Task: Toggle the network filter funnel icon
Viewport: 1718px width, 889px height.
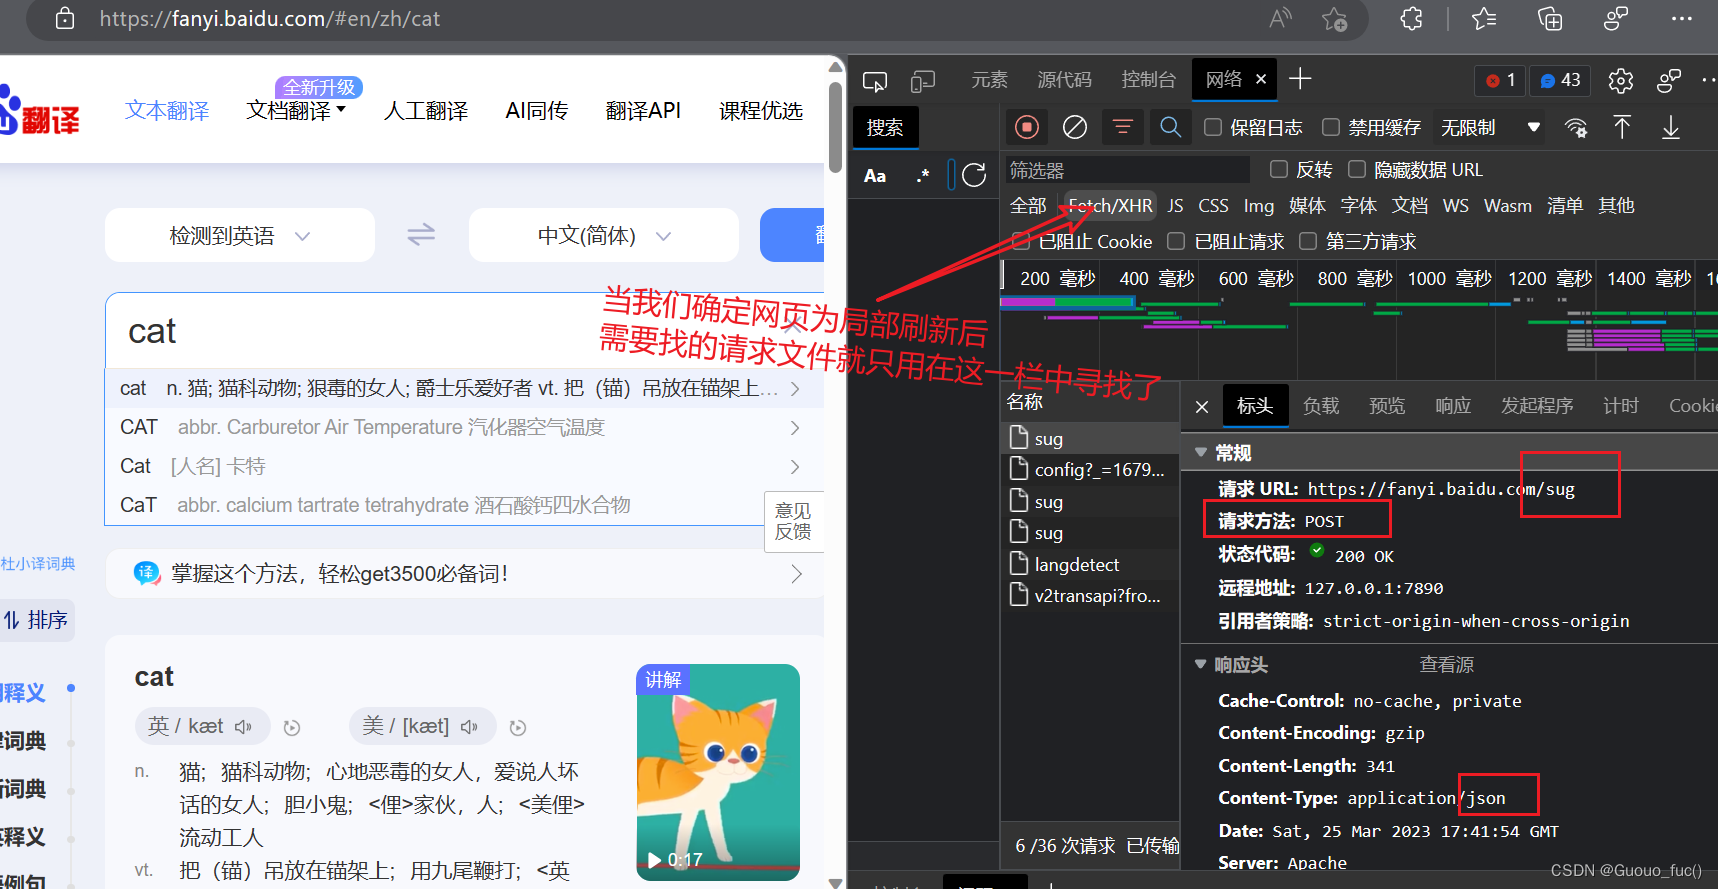Action: pyautogui.click(x=1123, y=127)
